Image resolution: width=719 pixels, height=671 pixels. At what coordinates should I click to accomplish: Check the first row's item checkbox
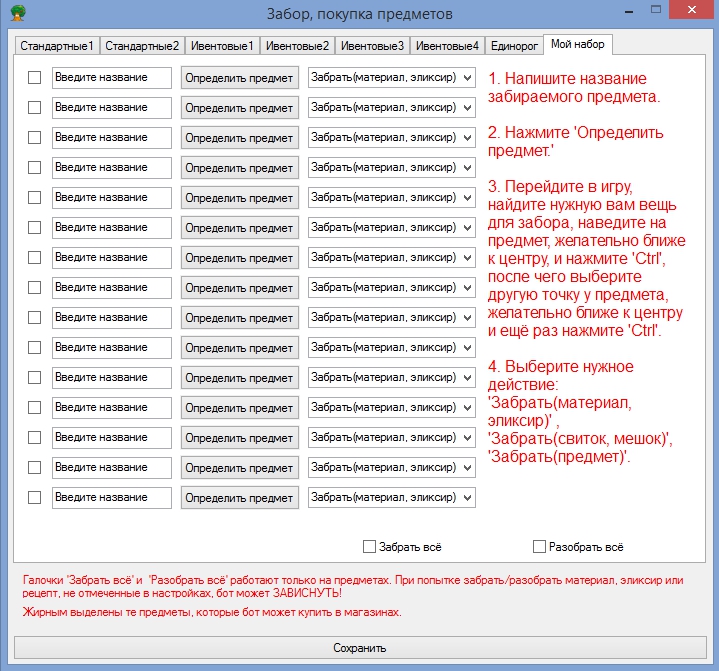tap(34, 78)
